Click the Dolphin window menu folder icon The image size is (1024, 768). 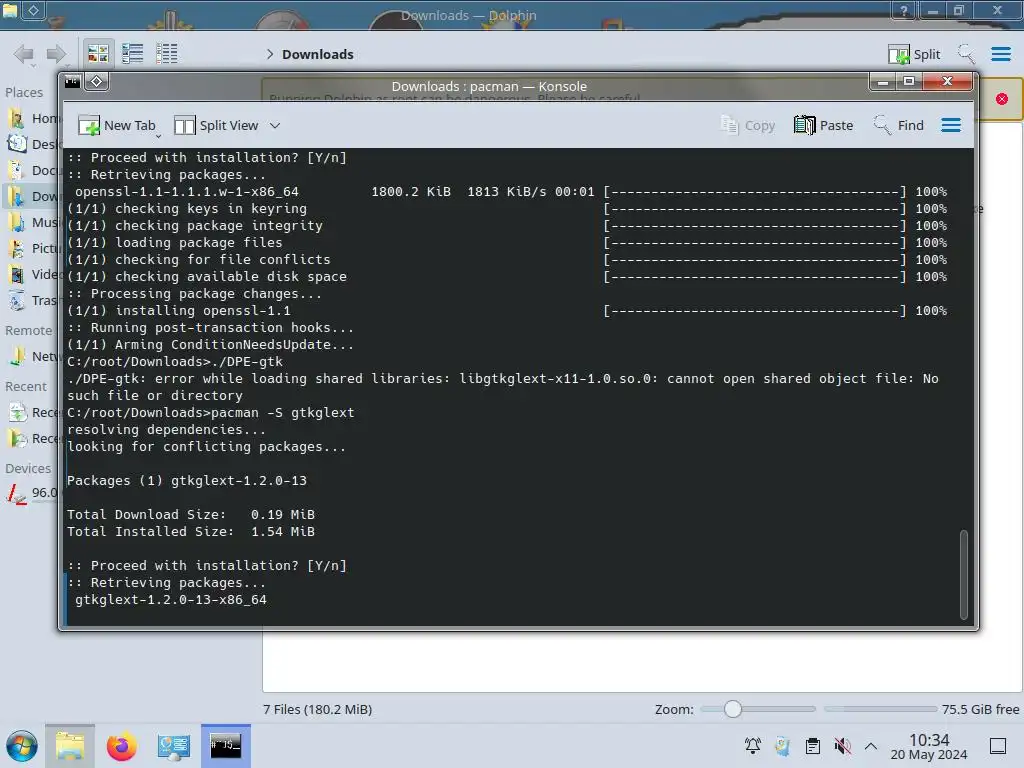pyautogui.click(x=9, y=10)
